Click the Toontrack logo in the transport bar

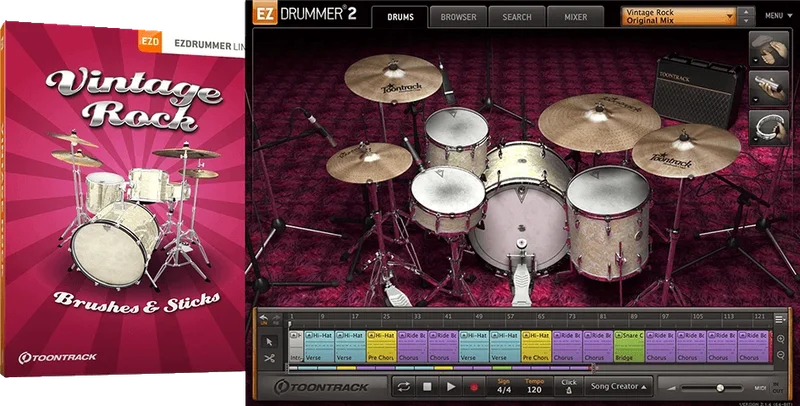(321, 387)
